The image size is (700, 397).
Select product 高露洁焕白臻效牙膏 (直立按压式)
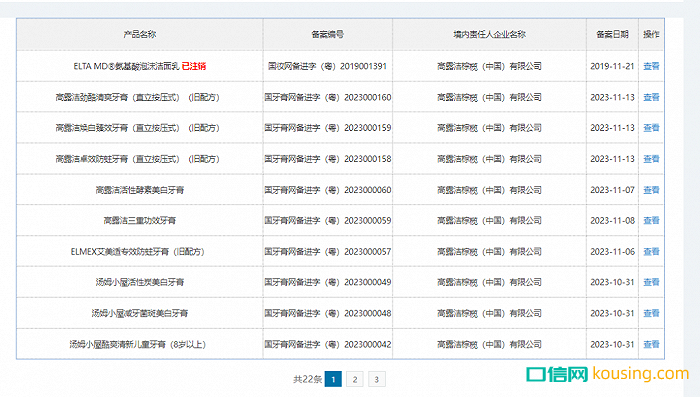coord(138,128)
